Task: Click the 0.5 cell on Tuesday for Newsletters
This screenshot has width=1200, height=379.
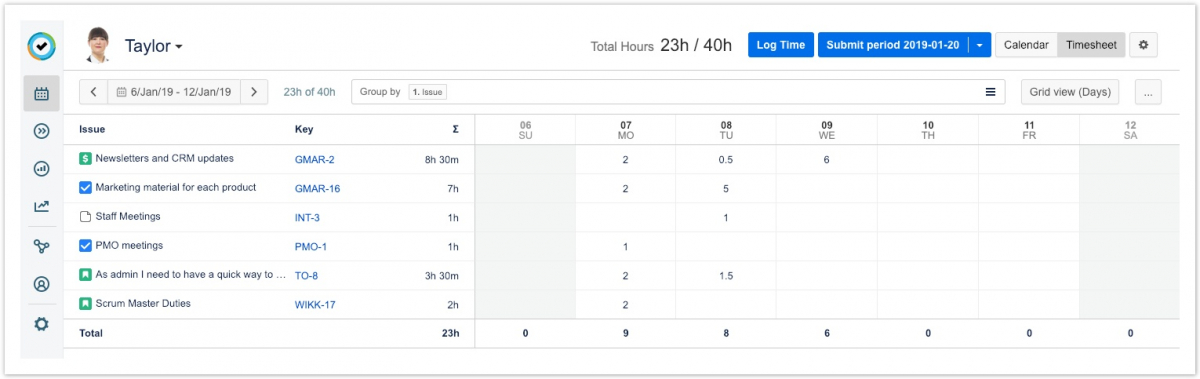Action: [726, 159]
